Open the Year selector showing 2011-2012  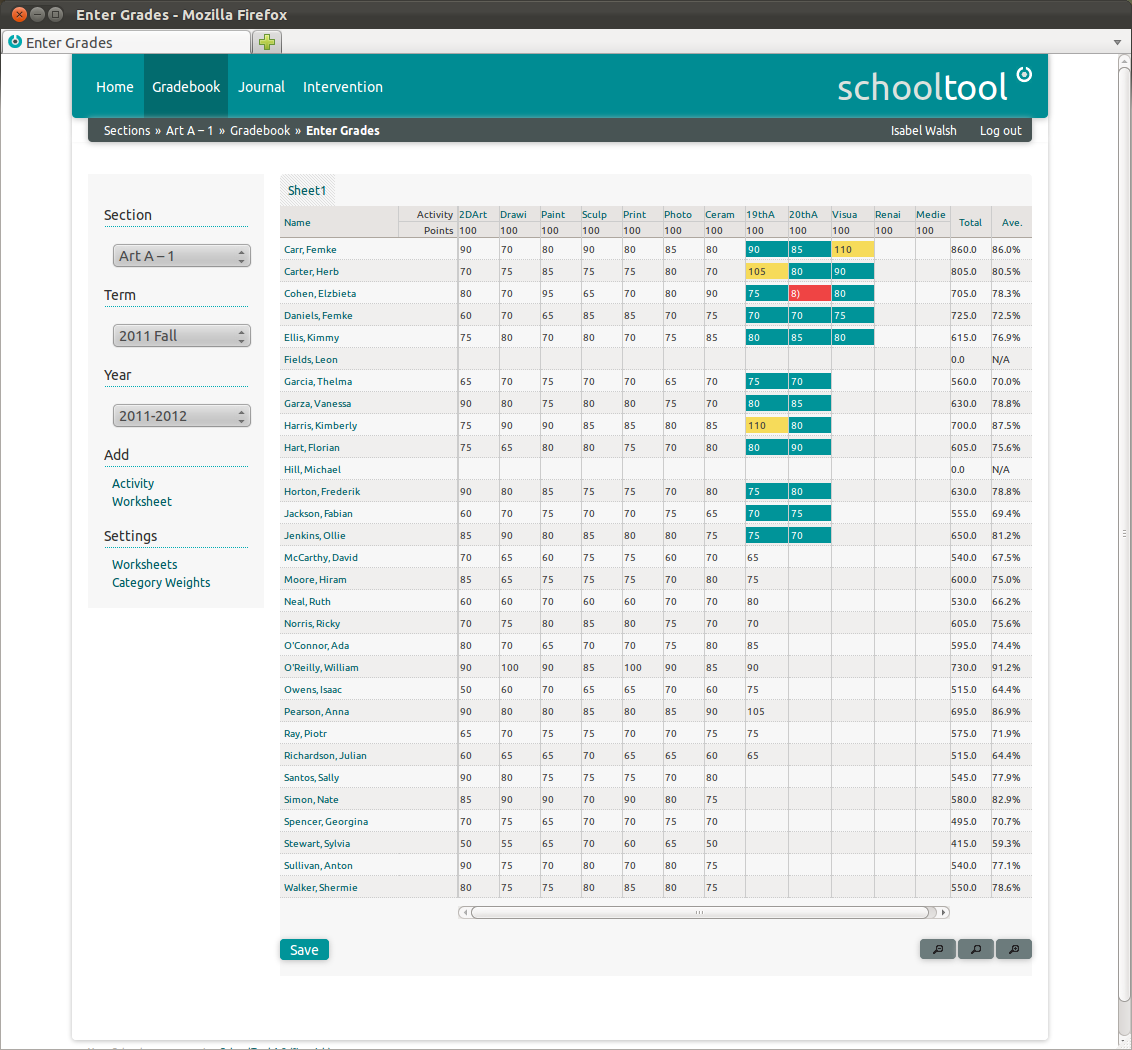click(x=181, y=415)
